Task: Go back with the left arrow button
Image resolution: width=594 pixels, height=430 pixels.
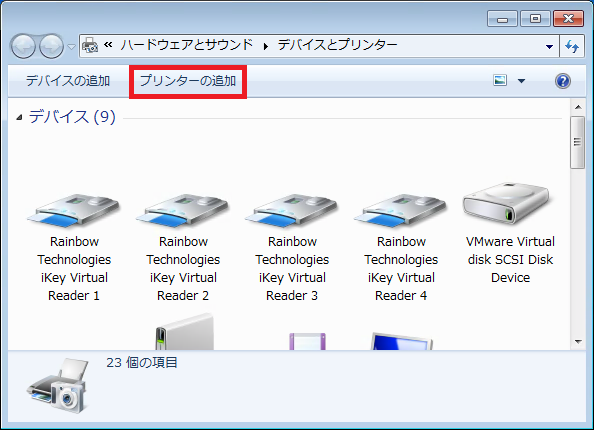Action: click(x=23, y=47)
